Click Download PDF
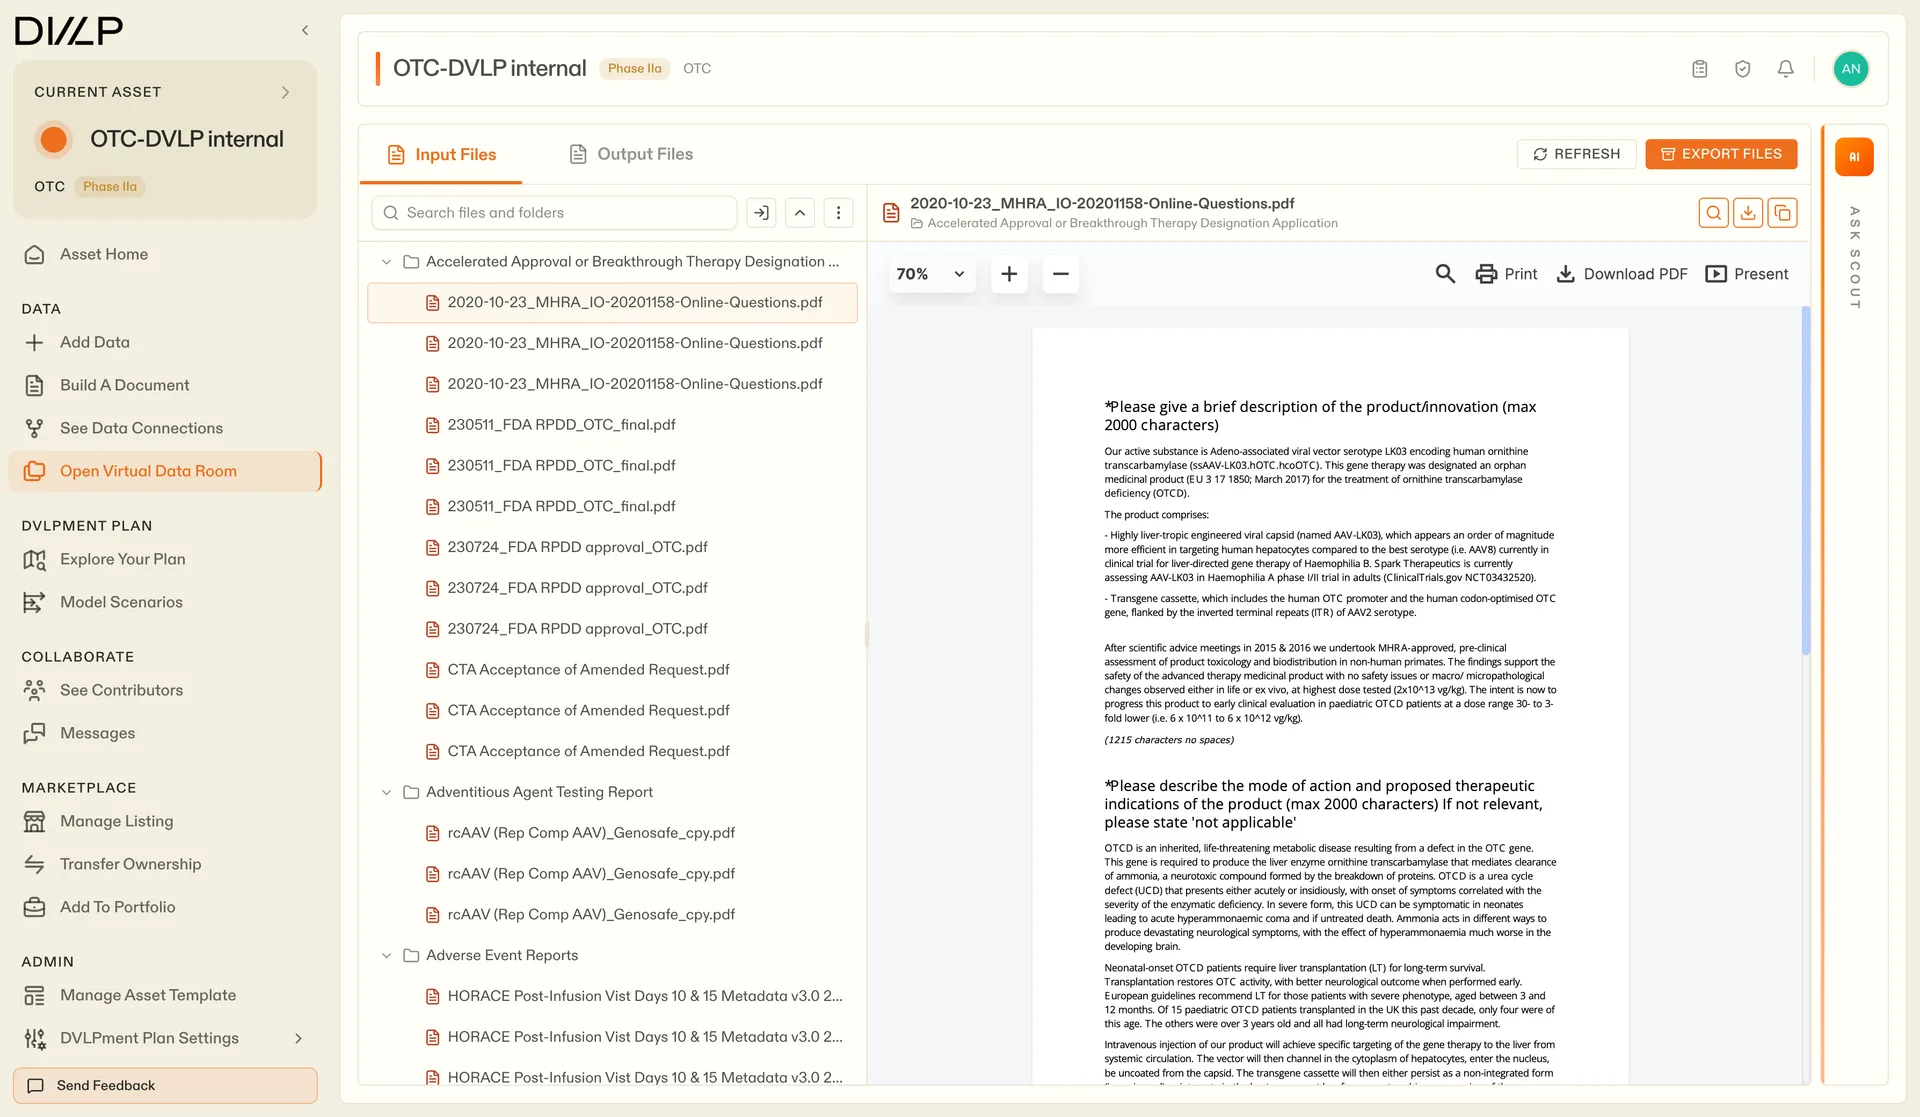This screenshot has width=1920, height=1117. [1622, 274]
